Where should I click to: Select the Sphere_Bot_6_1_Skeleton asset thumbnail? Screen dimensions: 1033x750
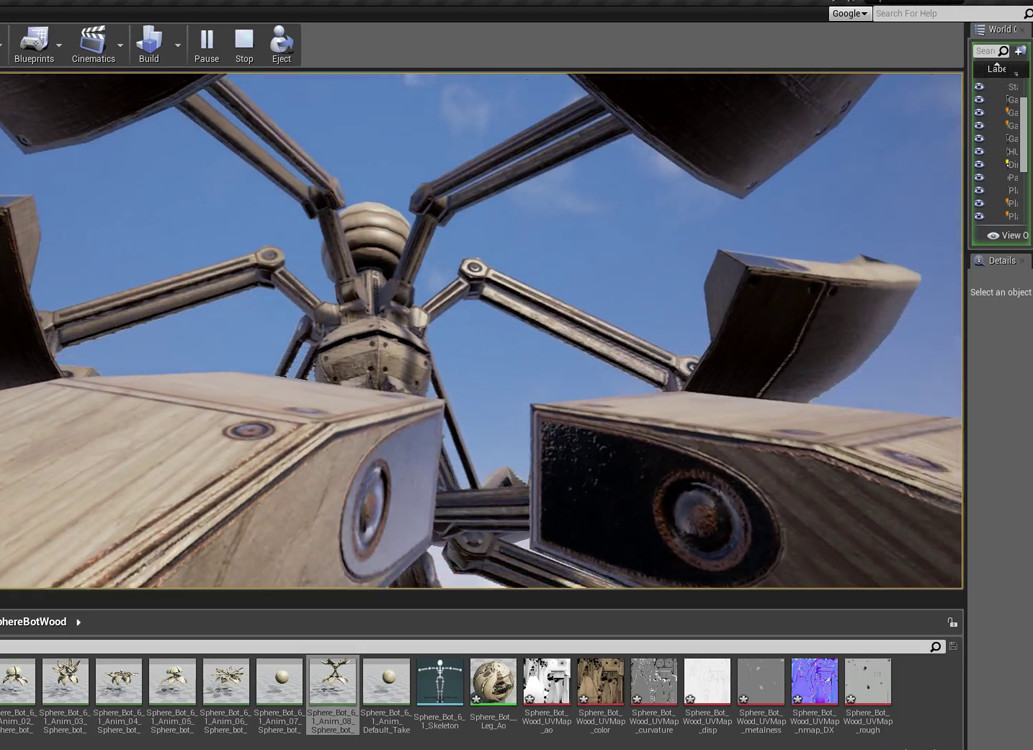click(440, 681)
